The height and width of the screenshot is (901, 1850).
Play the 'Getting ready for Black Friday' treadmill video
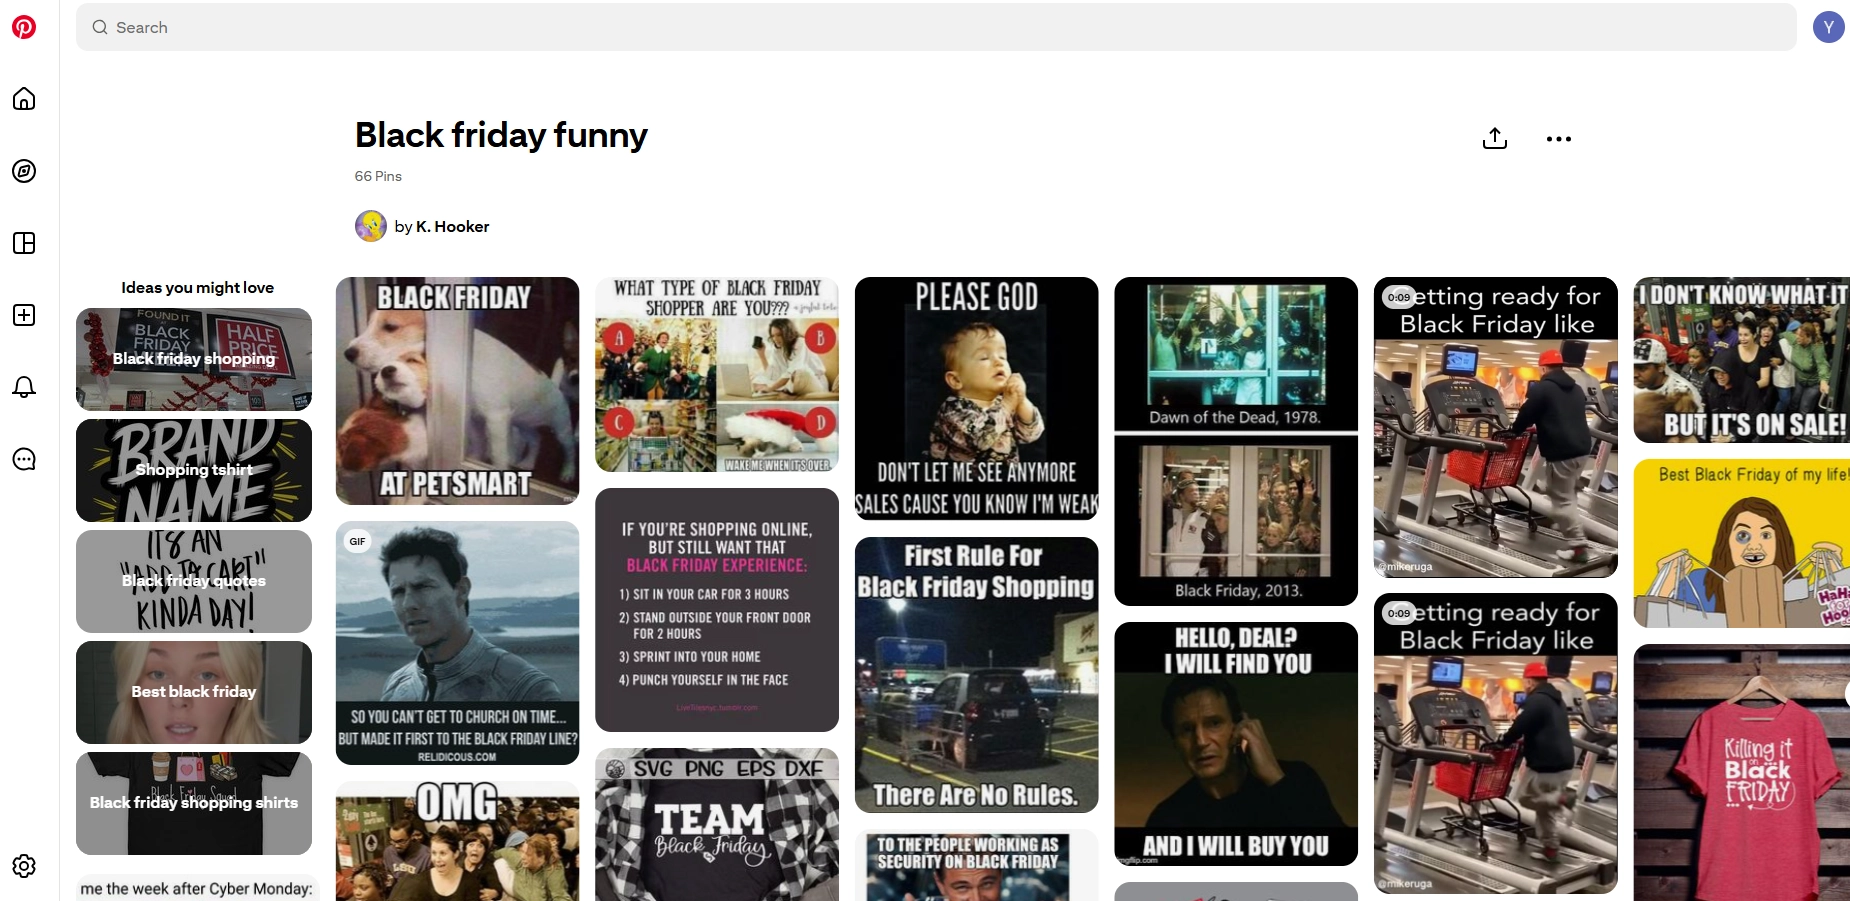point(1494,429)
